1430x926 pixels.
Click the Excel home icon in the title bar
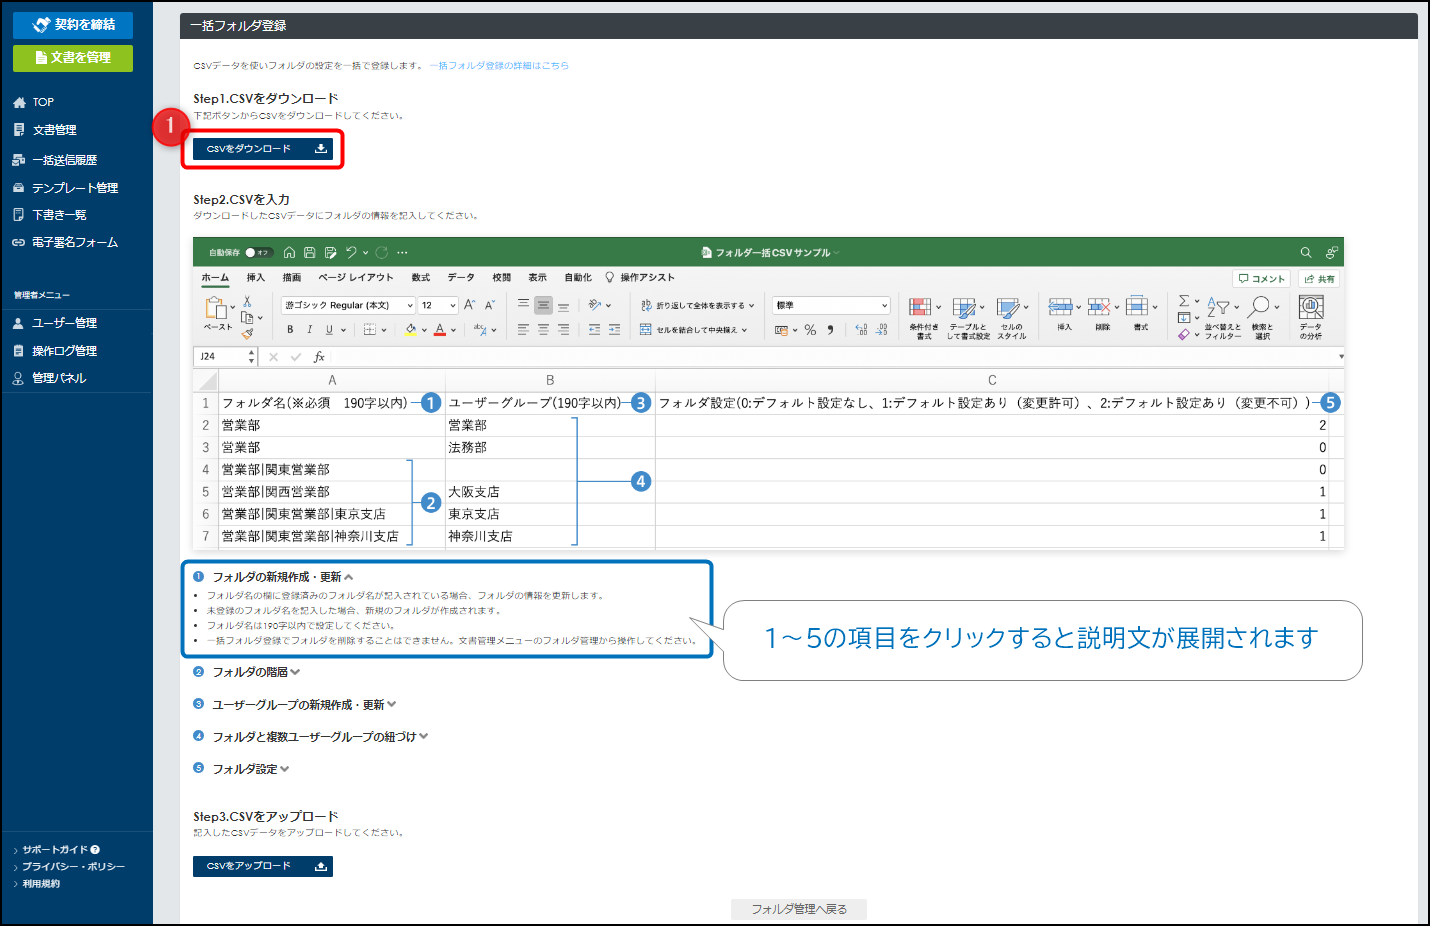click(x=290, y=252)
